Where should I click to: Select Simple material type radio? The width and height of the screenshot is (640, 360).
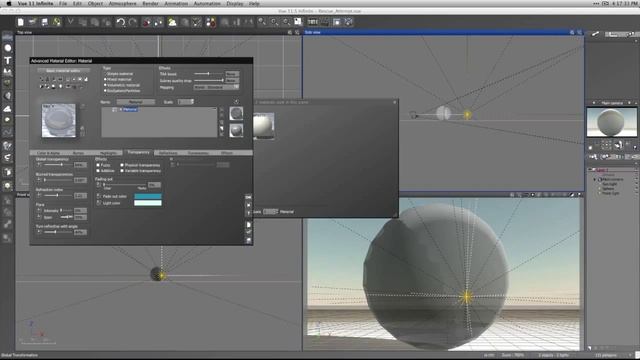pyautogui.click(x=105, y=74)
